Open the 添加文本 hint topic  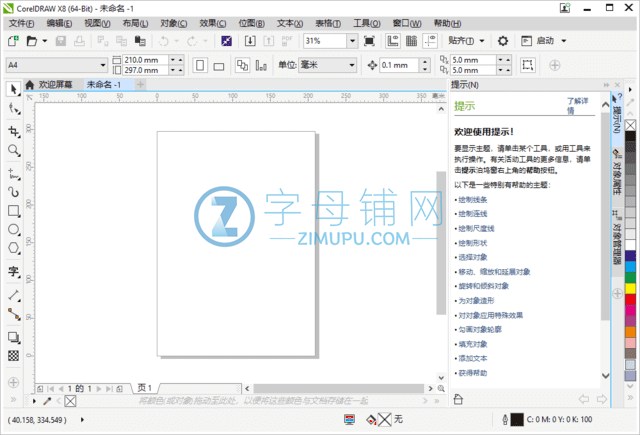pyautogui.click(x=473, y=358)
